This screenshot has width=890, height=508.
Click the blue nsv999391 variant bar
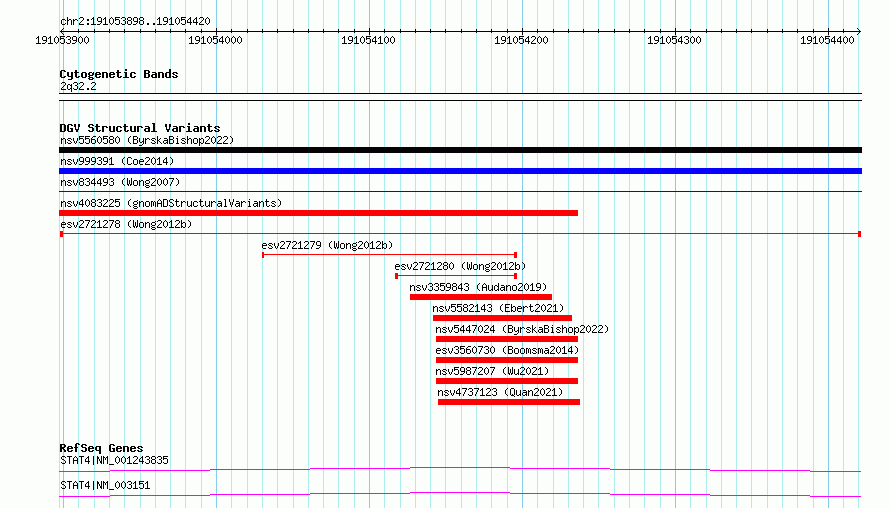pos(460,171)
